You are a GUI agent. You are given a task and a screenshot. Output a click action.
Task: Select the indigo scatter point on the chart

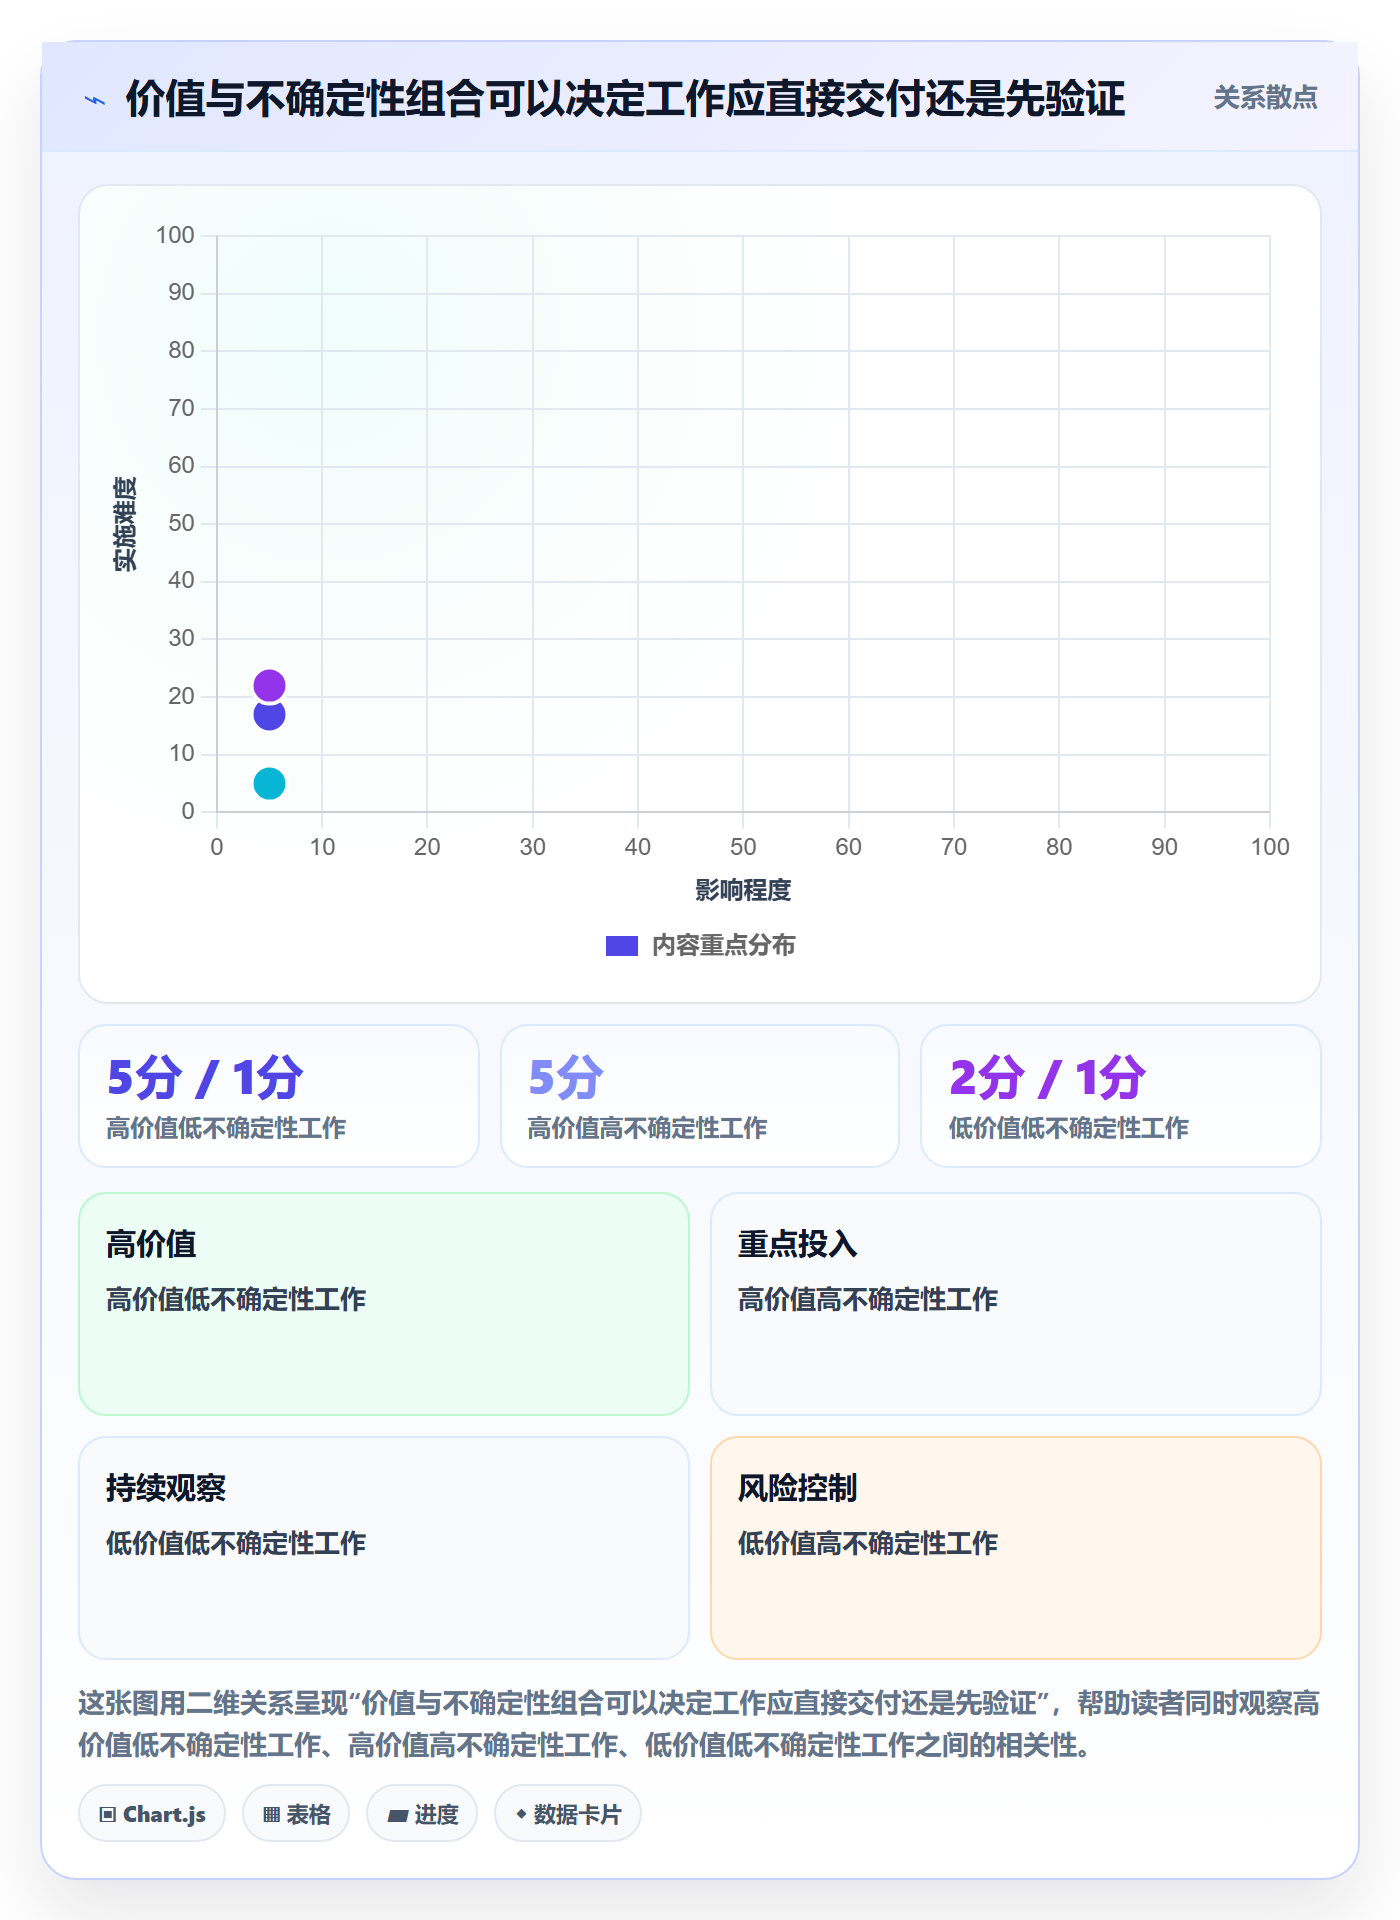point(269,715)
